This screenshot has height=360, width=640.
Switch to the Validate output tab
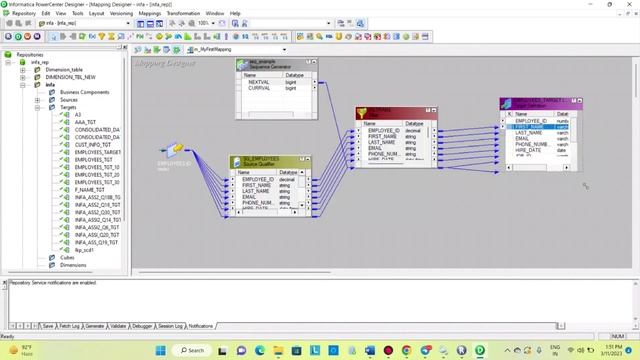pyautogui.click(x=118, y=326)
